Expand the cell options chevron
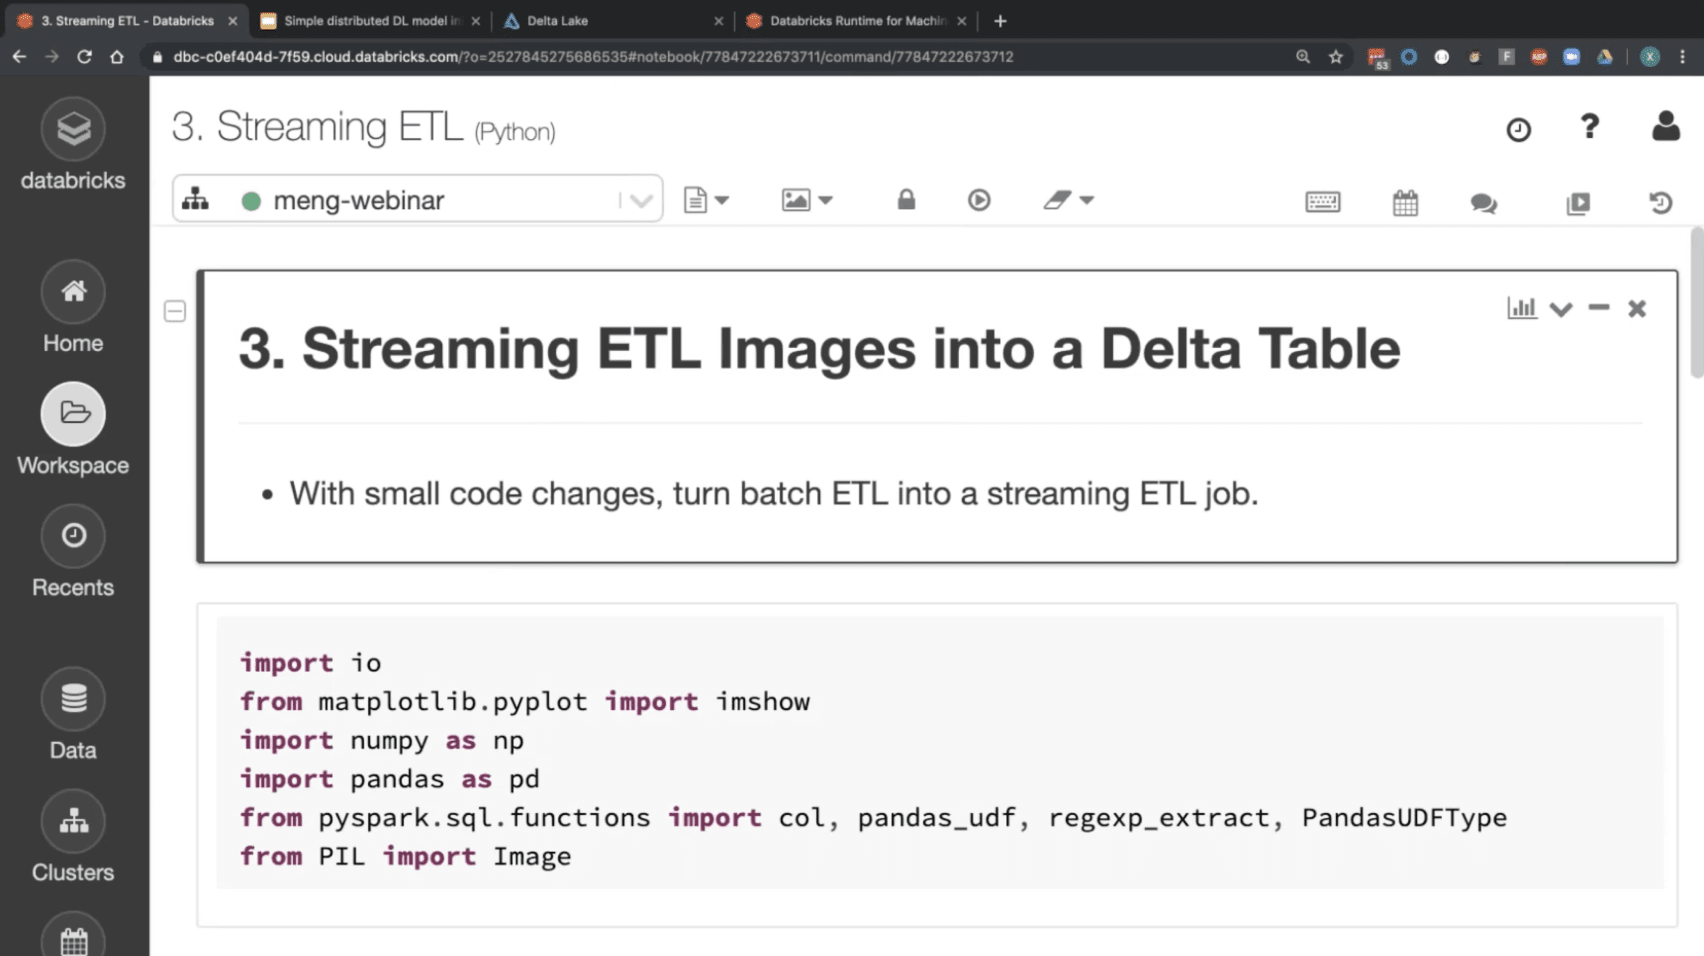 point(1560,309)
